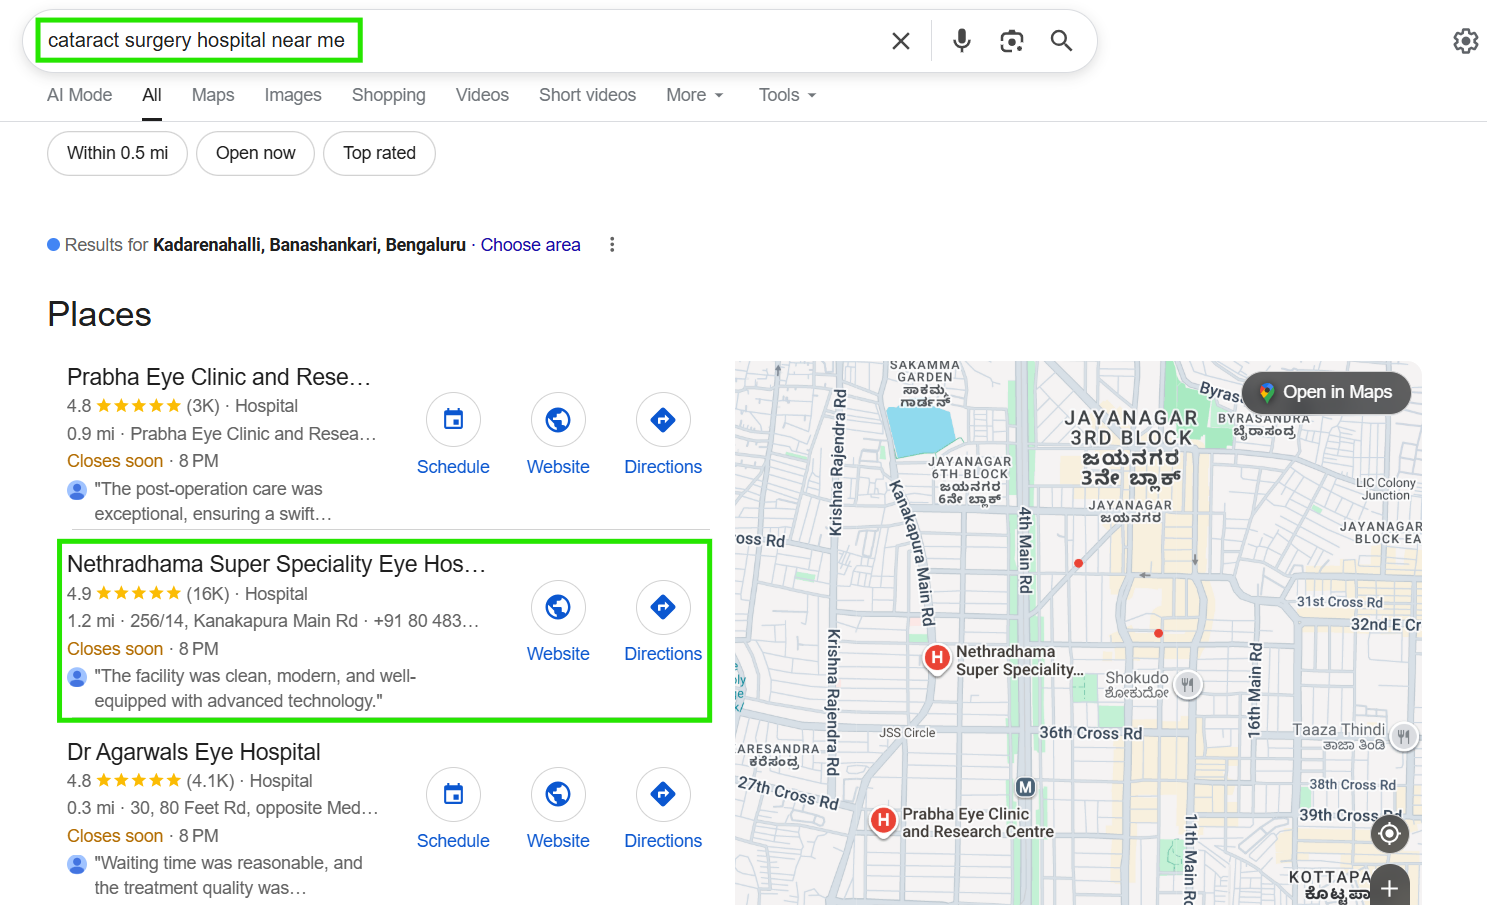Screen dimensions: 1487x905
Task: Center map on my location
Action: tap(1389, 833)
